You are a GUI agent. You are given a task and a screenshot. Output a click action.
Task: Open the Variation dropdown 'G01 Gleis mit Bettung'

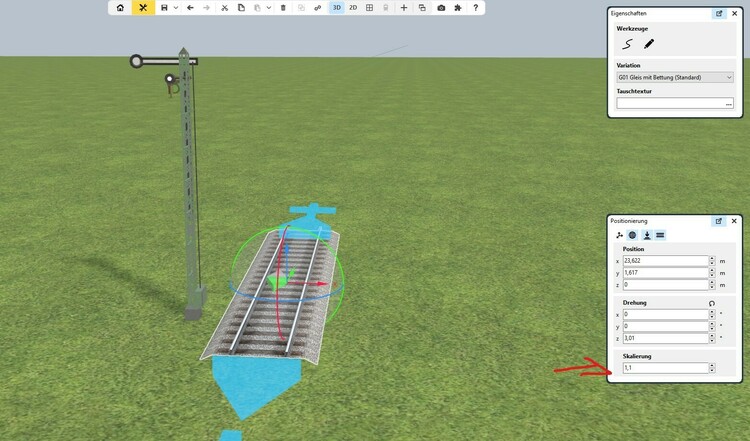click(x=675, y=77)
